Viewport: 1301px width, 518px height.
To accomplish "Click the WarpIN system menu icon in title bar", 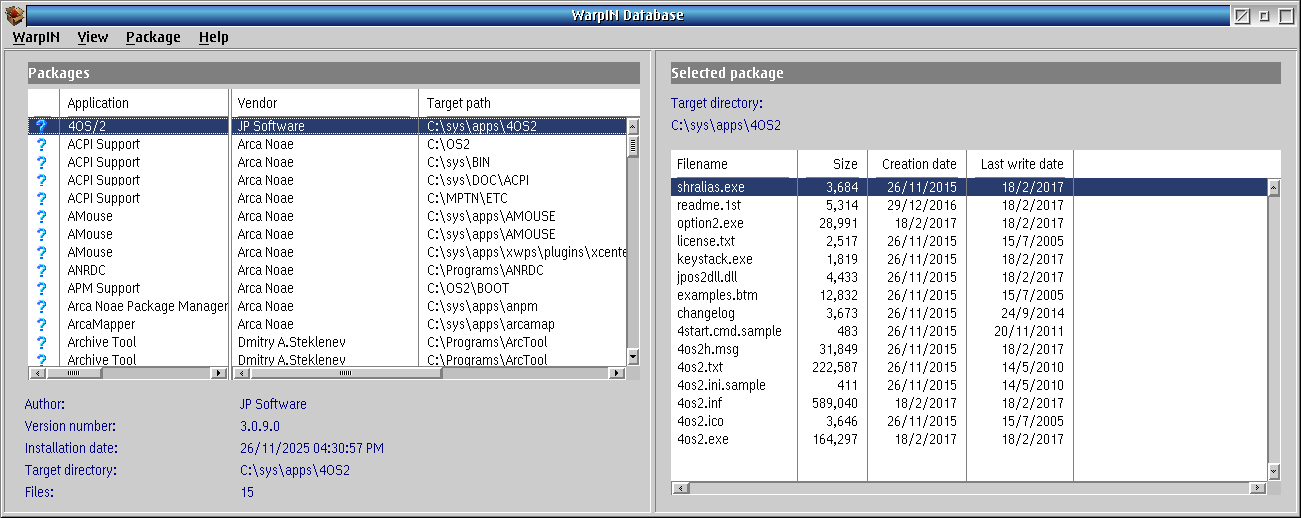I will click(15, 15).
